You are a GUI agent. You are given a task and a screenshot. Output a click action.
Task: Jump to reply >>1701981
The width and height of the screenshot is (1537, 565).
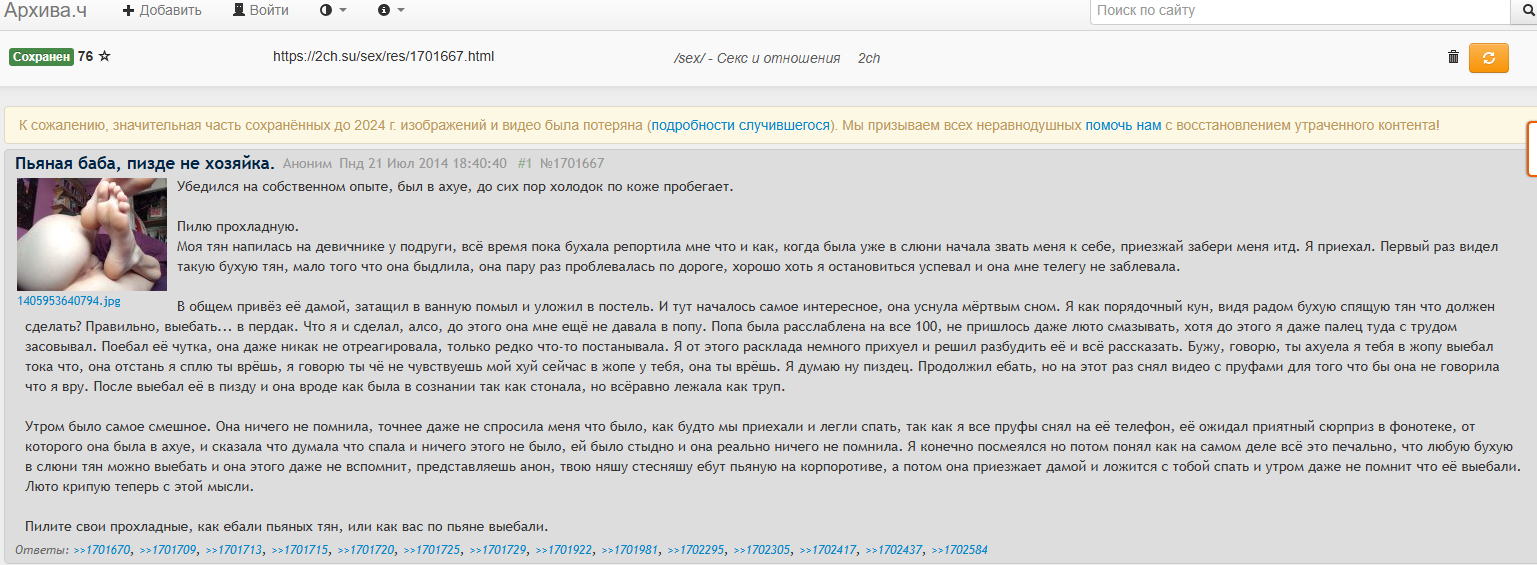tap(630, 550)
